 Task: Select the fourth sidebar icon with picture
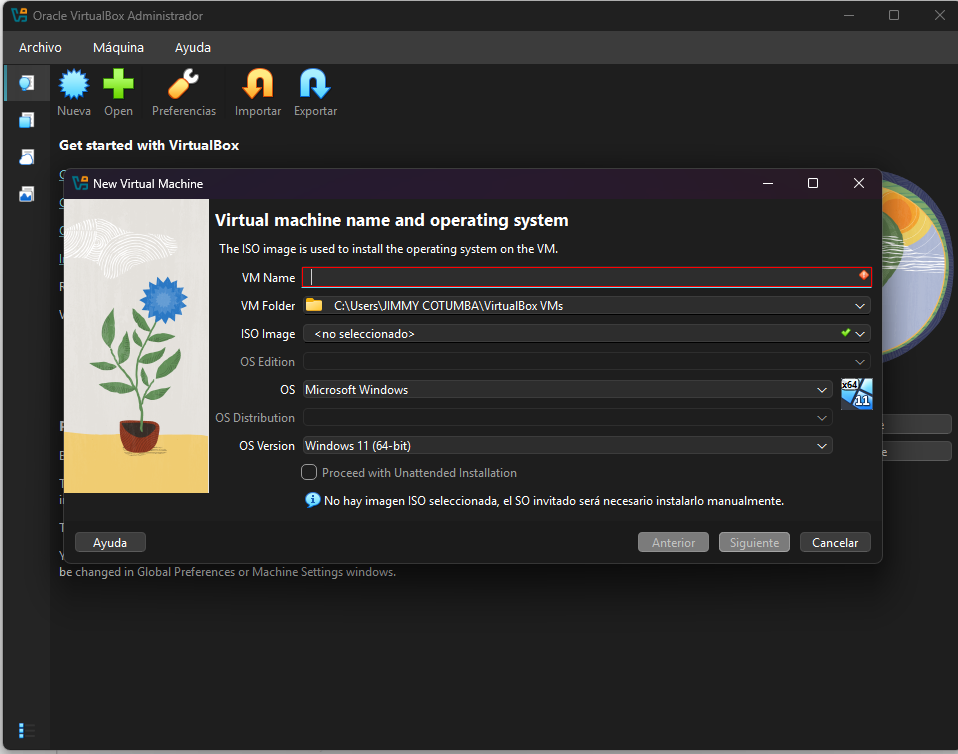26,194
